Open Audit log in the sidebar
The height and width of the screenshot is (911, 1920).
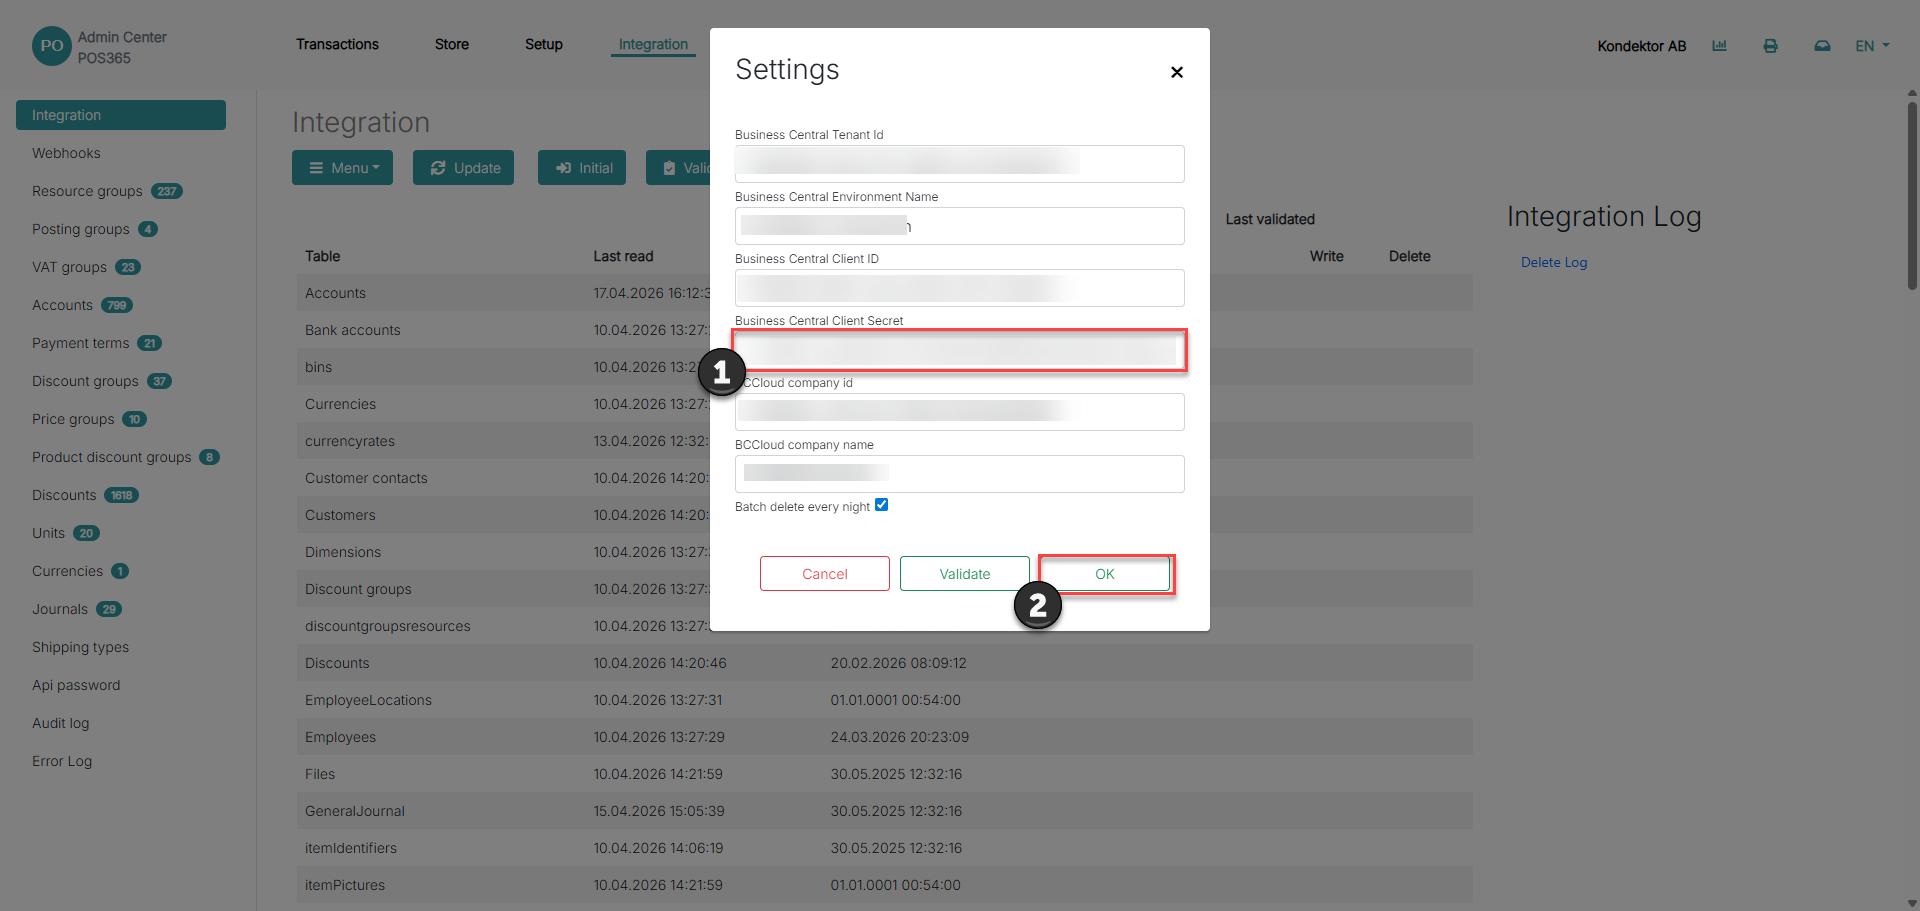(60, 723)
